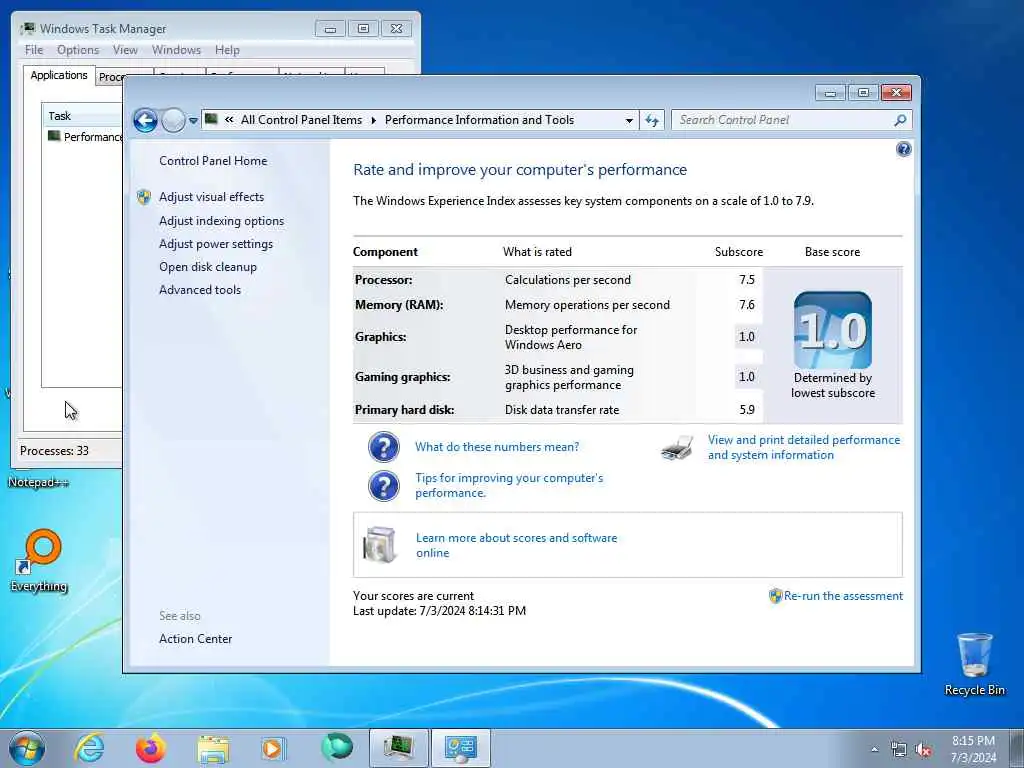Click the 1.0 base score badge

click(x=833, y=330)
